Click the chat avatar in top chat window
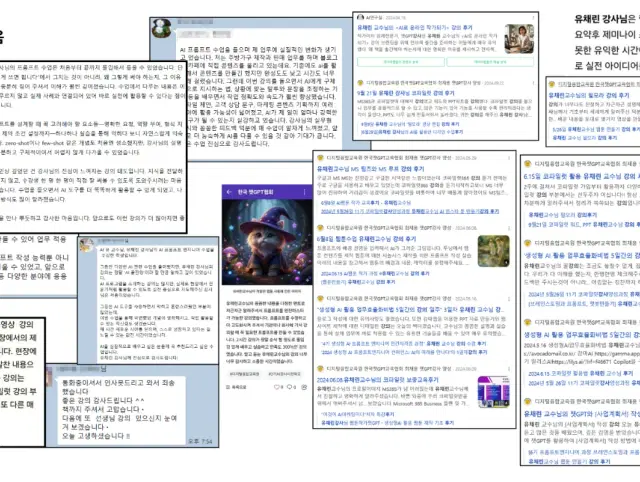This screenshot has height=482, width=640. 161,28
